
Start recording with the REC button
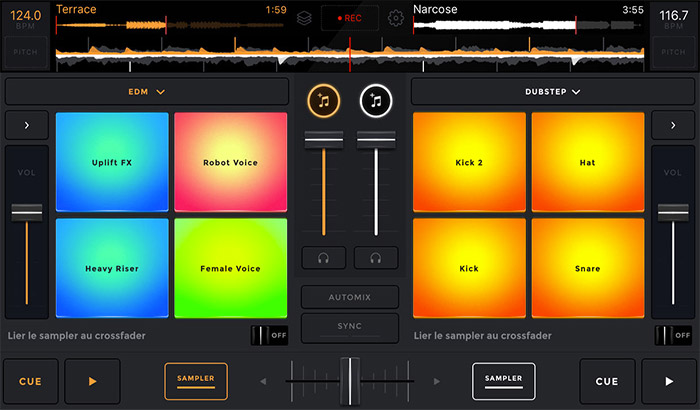click(x=350, y=18)
